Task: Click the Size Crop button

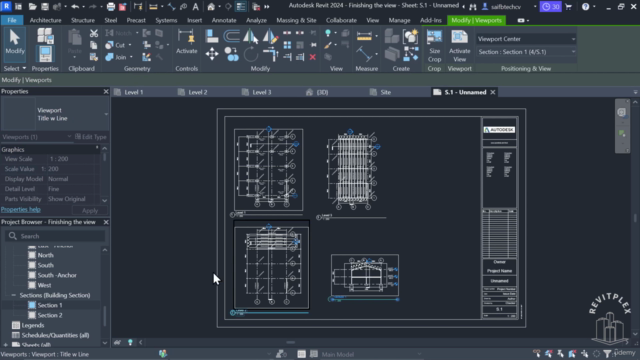Action: click(x=434, y=45)
